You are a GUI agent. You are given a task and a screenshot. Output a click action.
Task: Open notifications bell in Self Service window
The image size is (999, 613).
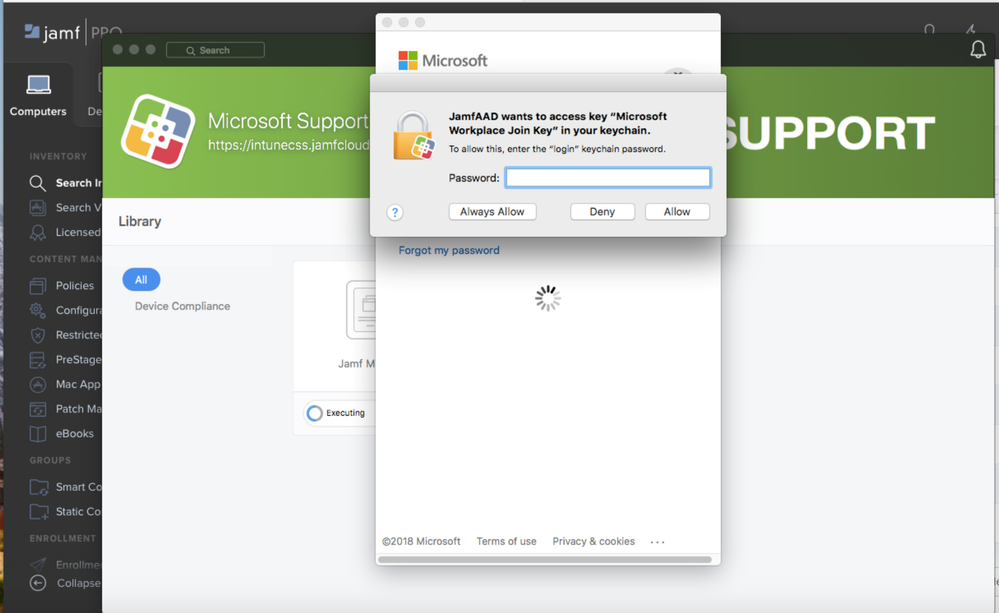978,50
